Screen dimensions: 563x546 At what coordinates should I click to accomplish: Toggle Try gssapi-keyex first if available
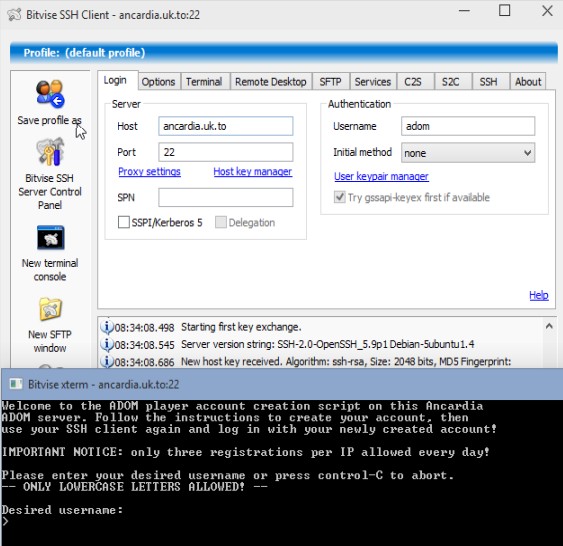point(339,197)
